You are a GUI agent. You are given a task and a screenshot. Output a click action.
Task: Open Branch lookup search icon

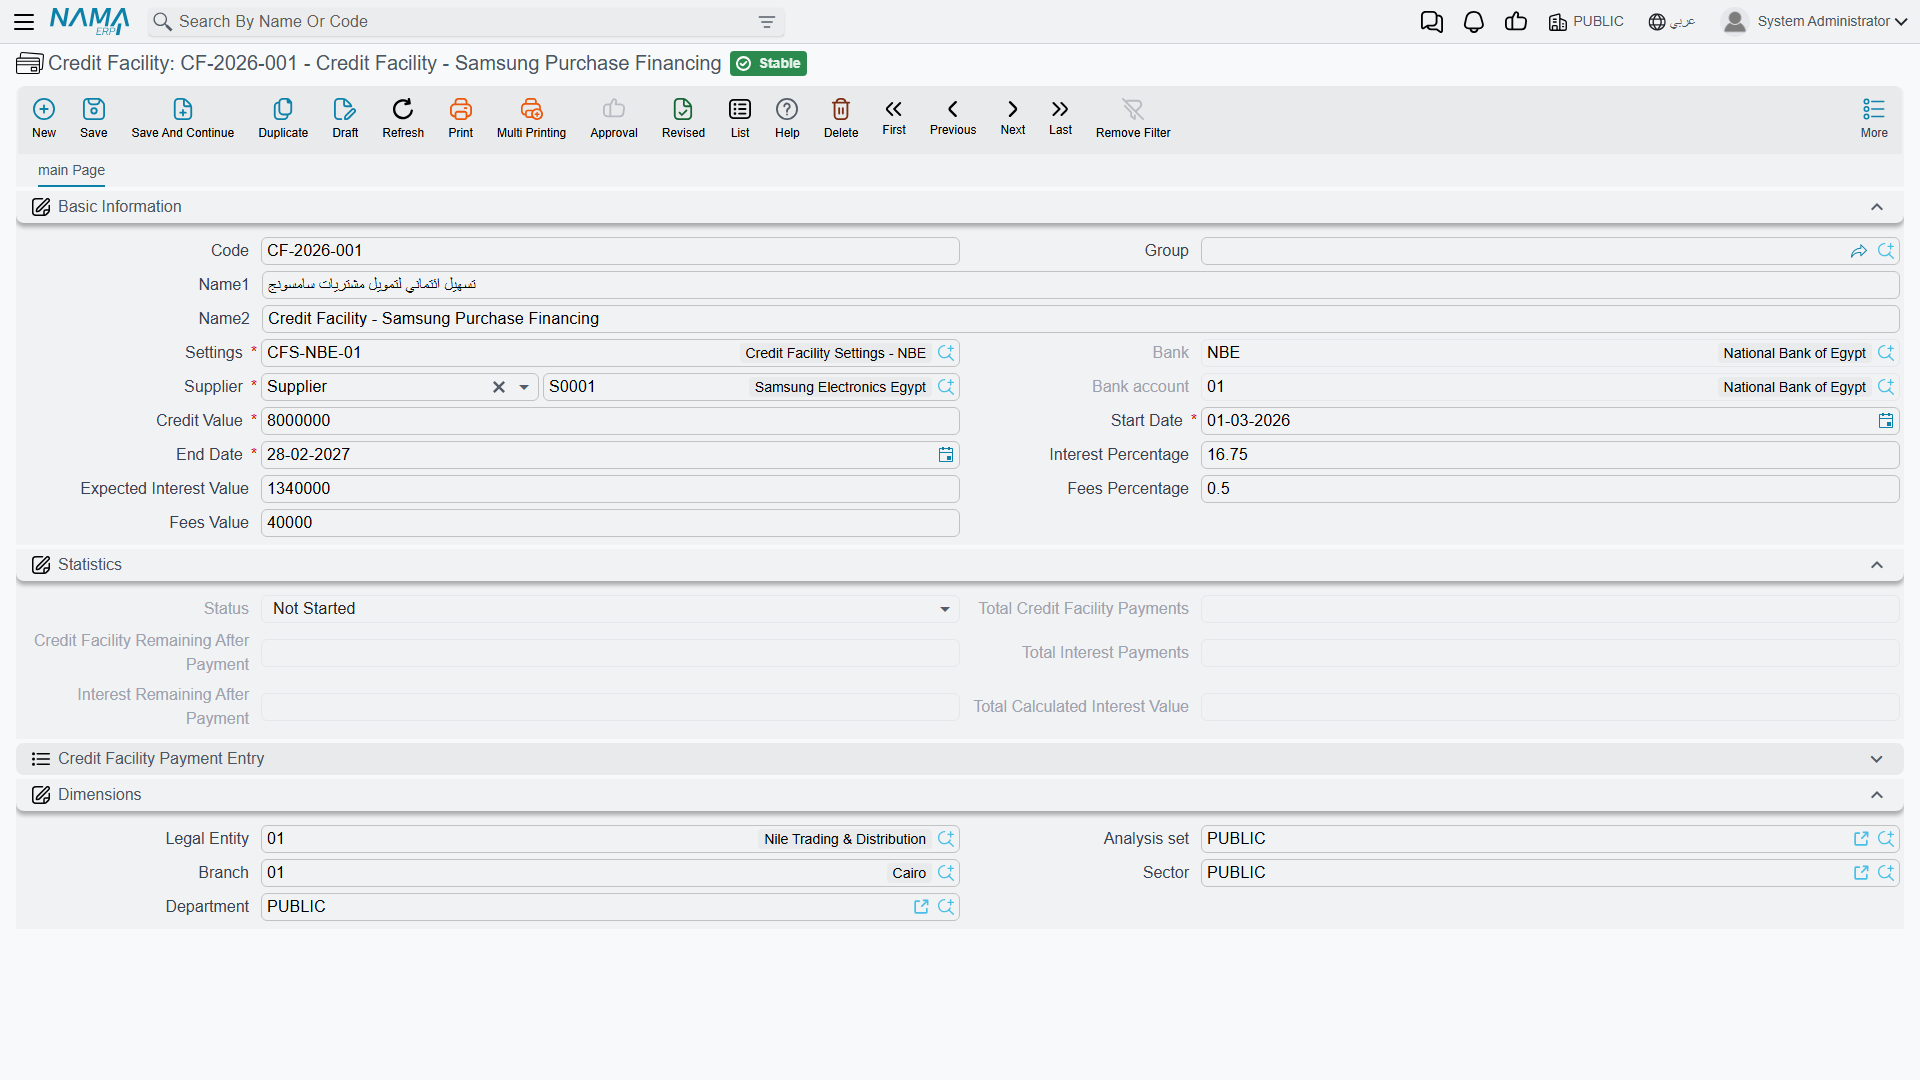946,873
